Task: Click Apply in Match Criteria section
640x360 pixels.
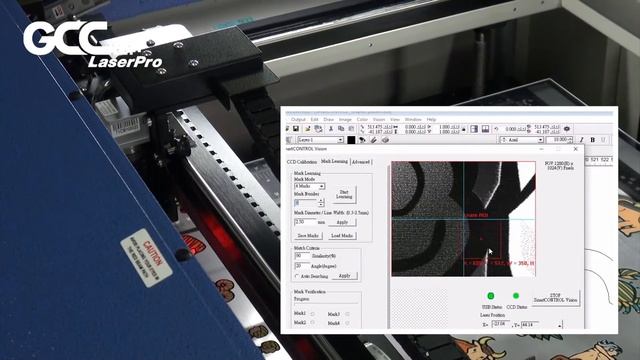Action: point(344,276)
